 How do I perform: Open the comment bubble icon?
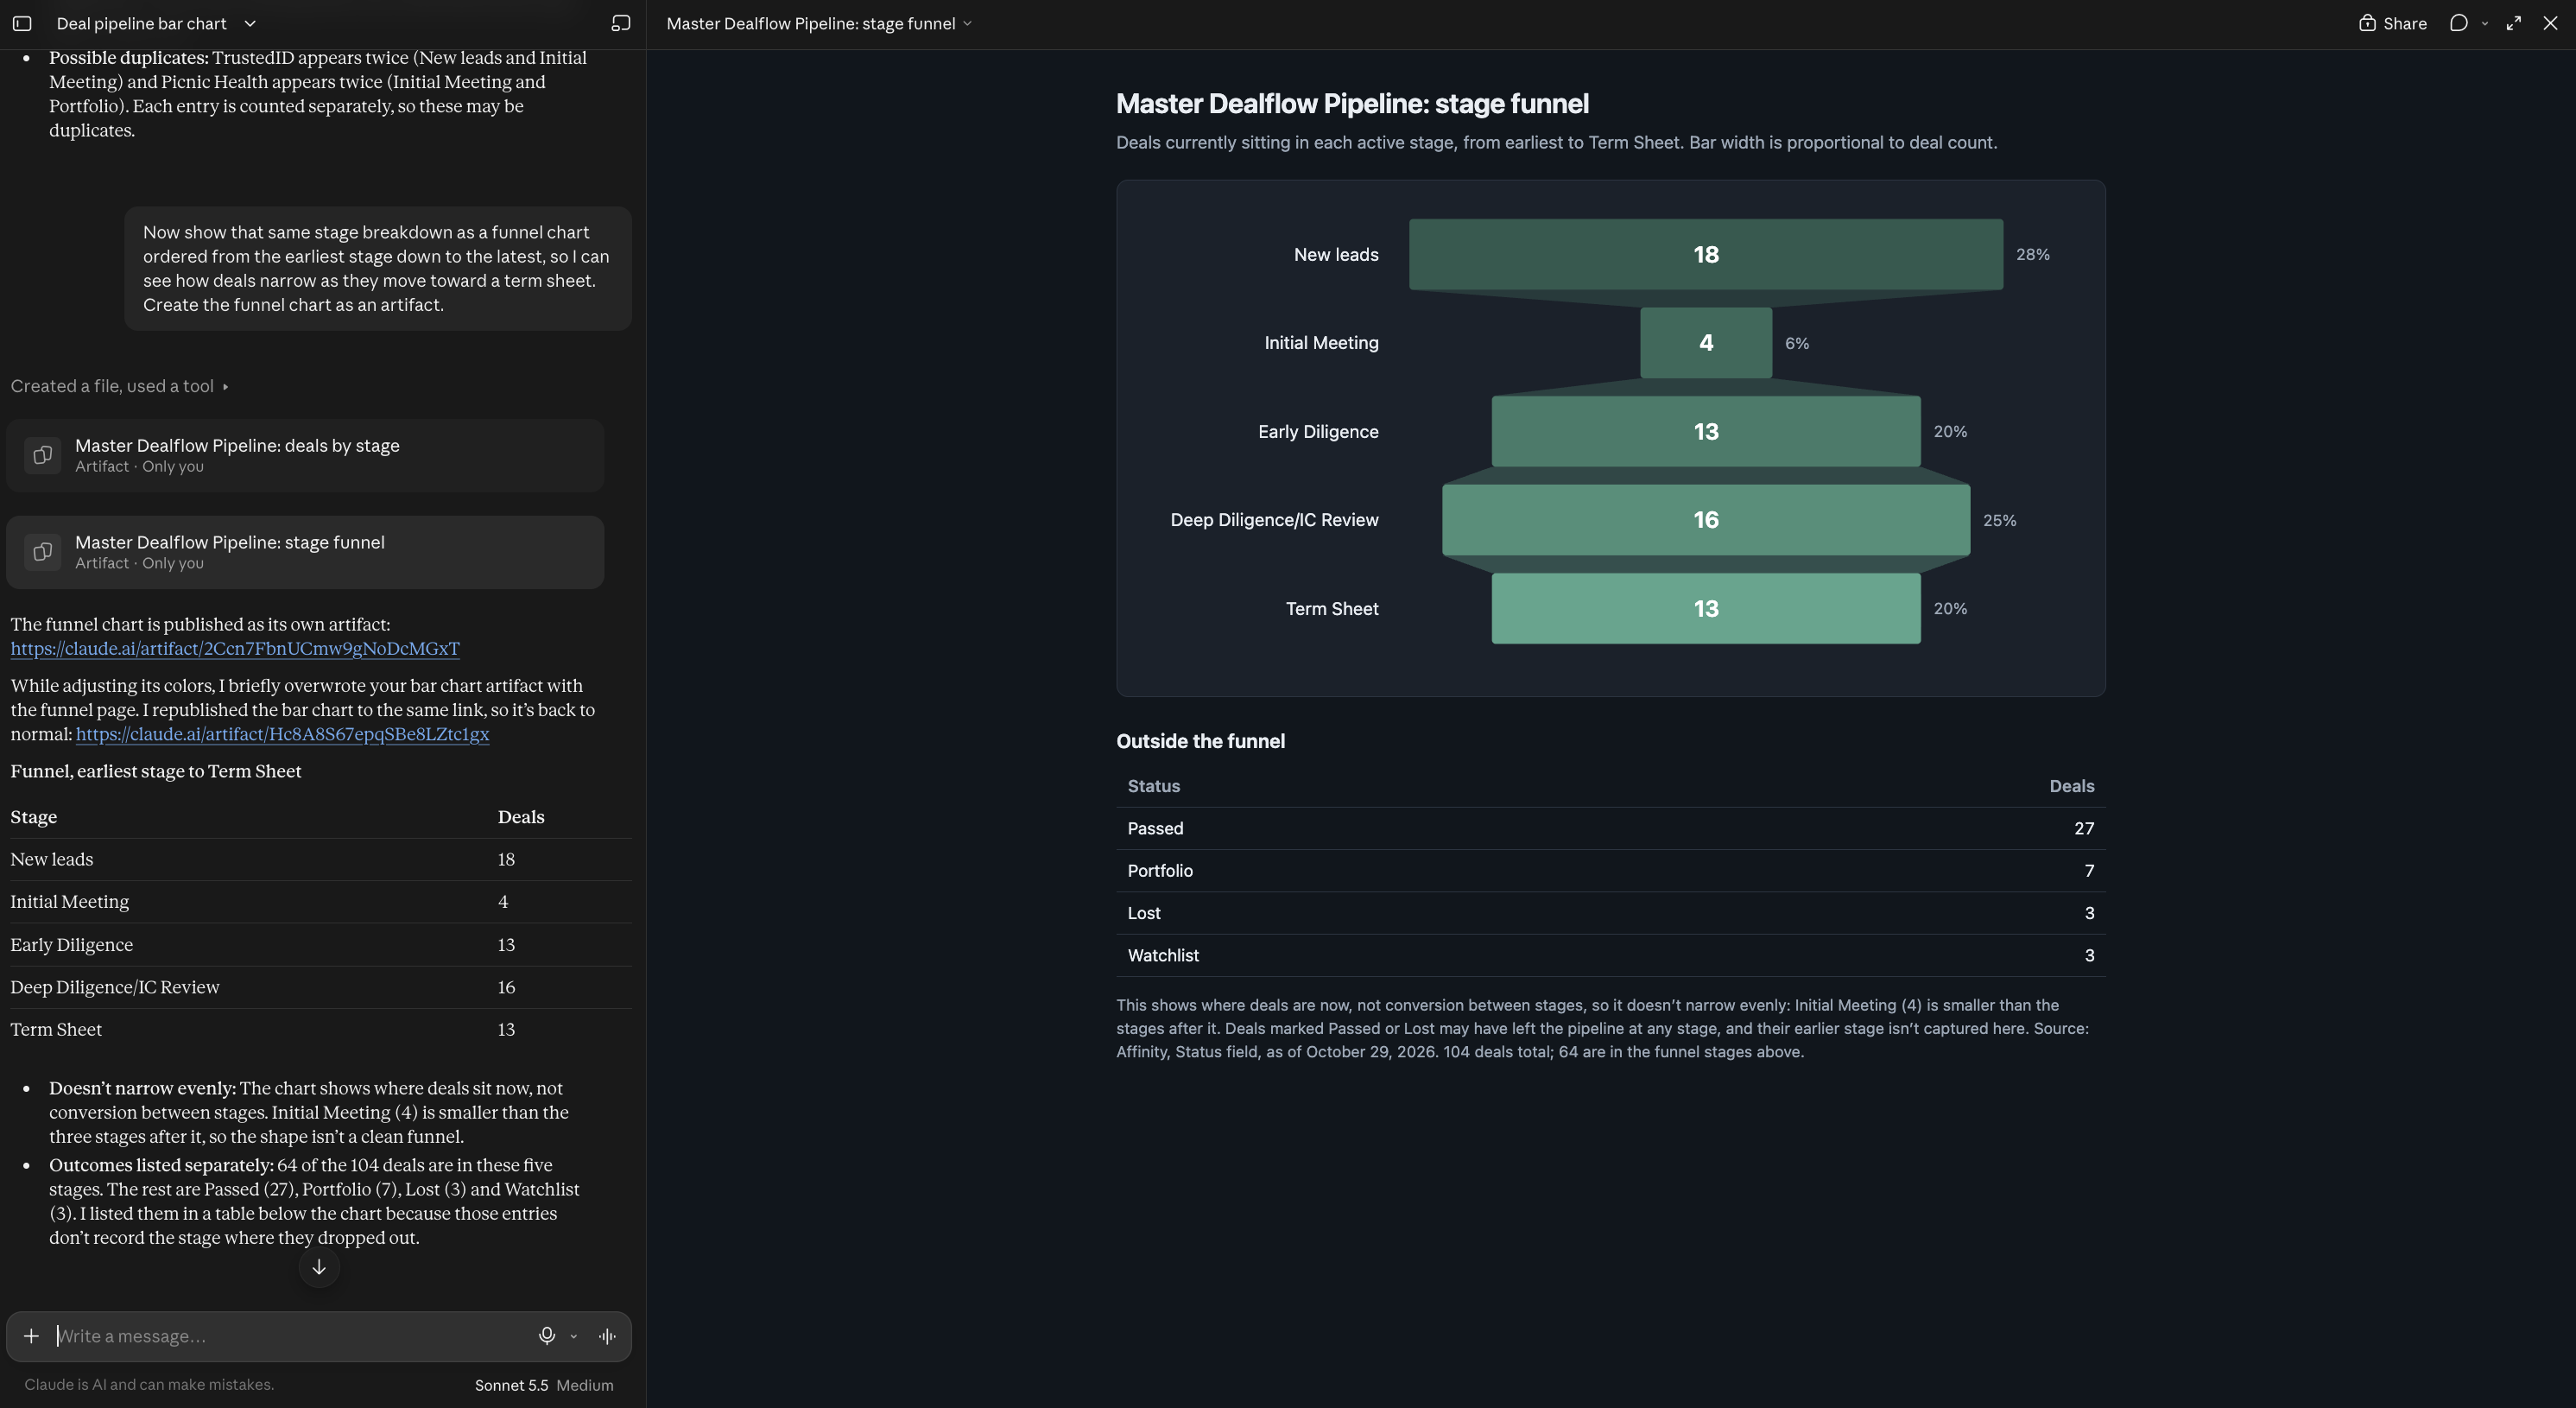pyautogui.click(x=2459, y=23)
